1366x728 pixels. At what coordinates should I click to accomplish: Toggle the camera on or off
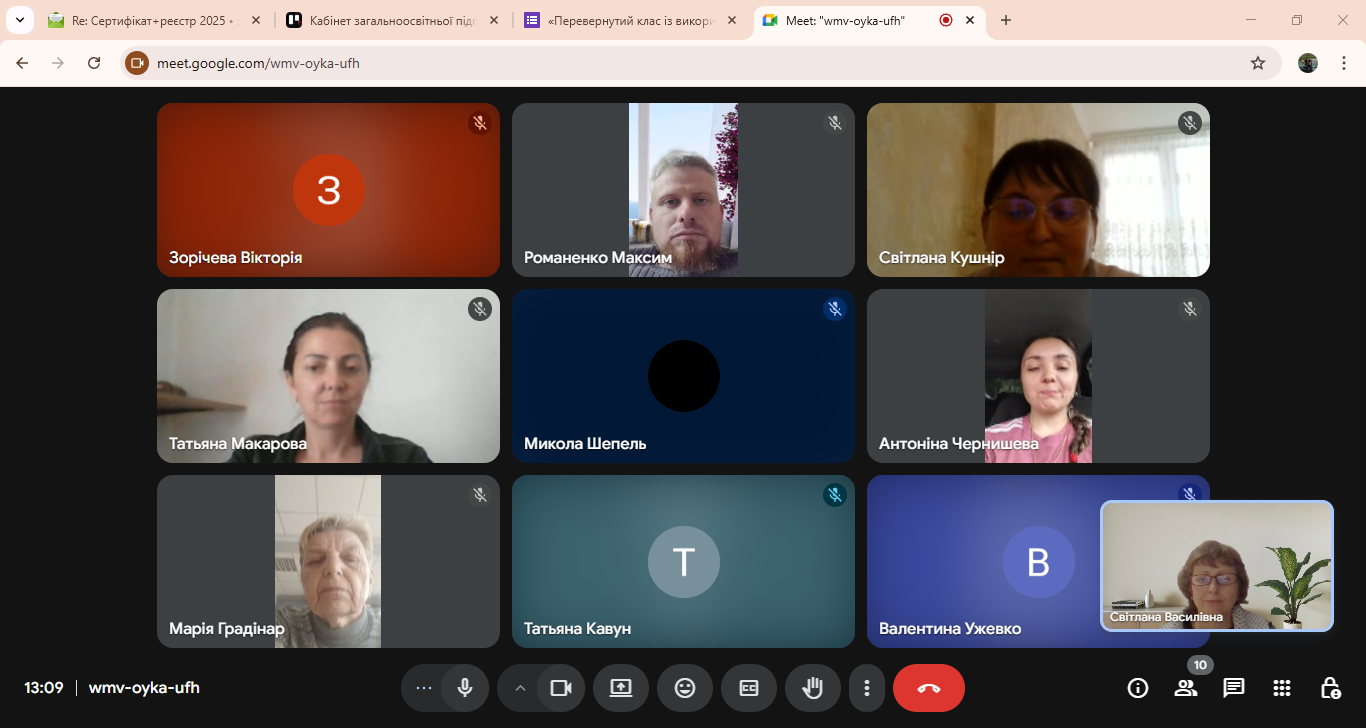click(561, 688)
